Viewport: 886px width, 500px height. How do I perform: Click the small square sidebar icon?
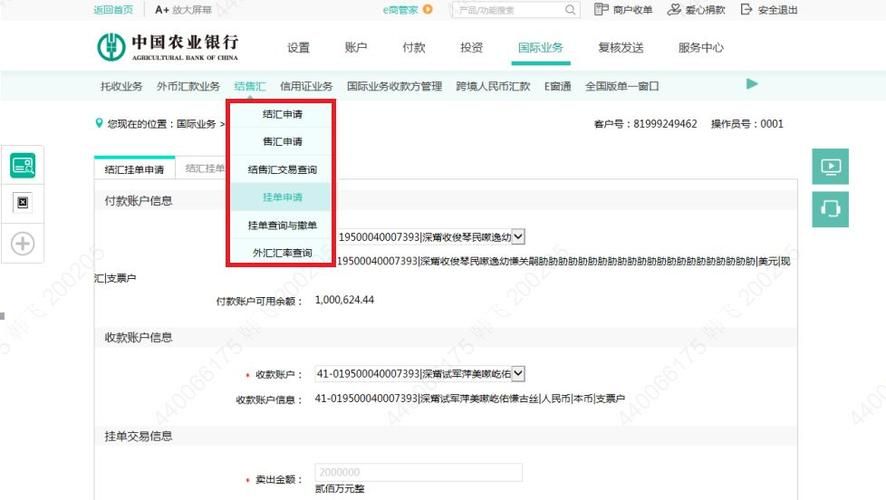(x=23, y=202)
